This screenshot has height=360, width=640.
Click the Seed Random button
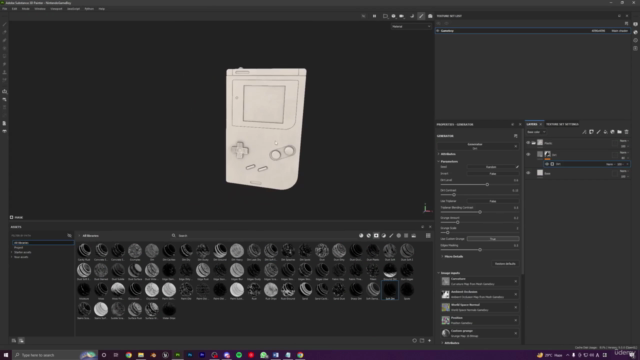[491, 167]
